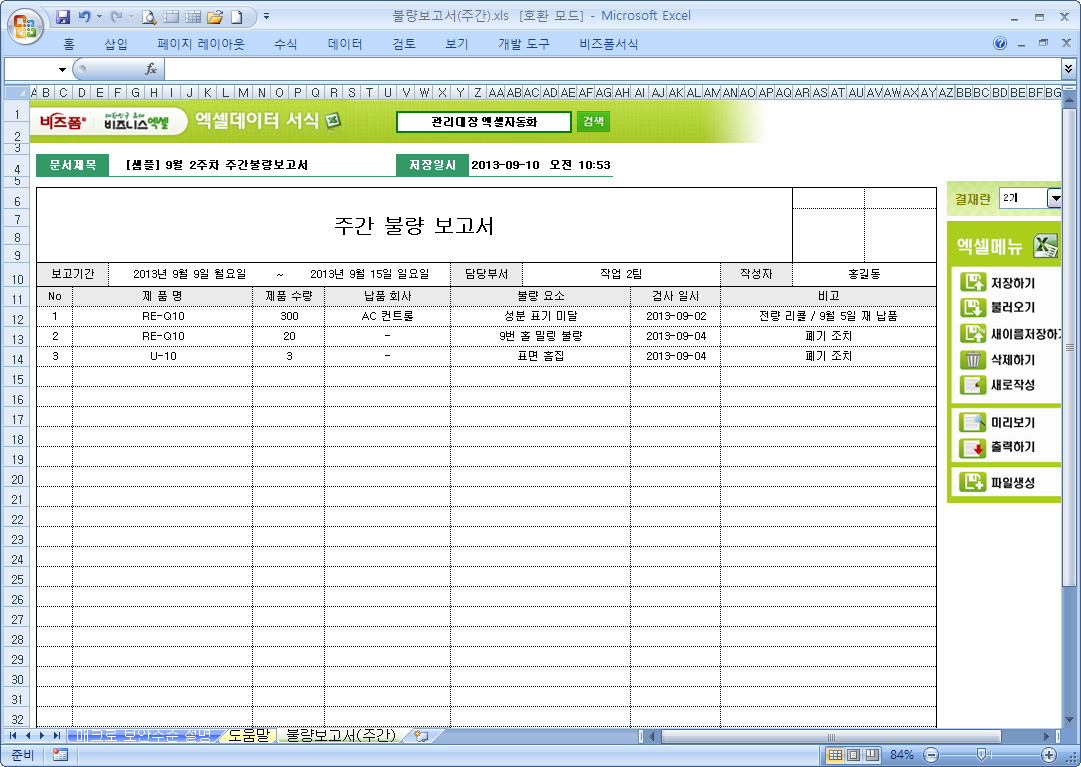This screenshot has width=1081, height=767.
Task: Click the Open folder icon in quick access toolbar
Action: pos(214,17)
